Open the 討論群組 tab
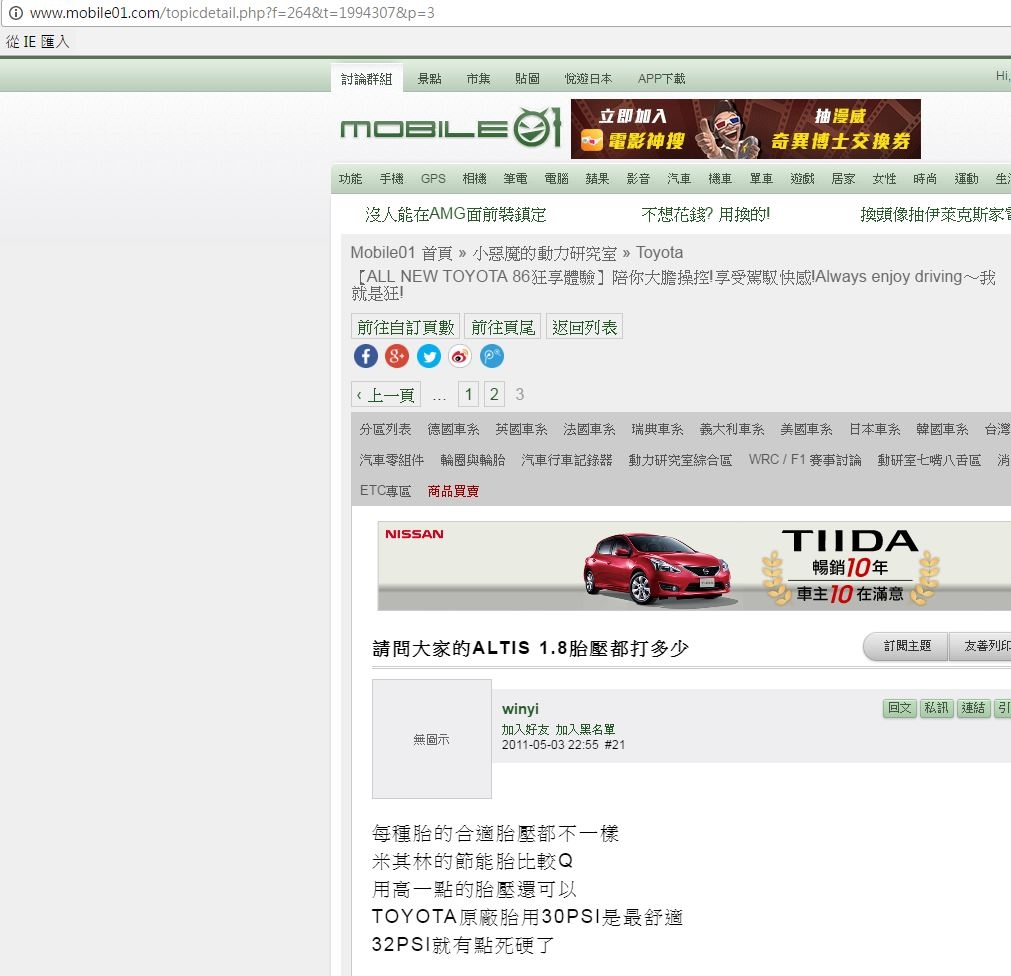 [367, 79]
